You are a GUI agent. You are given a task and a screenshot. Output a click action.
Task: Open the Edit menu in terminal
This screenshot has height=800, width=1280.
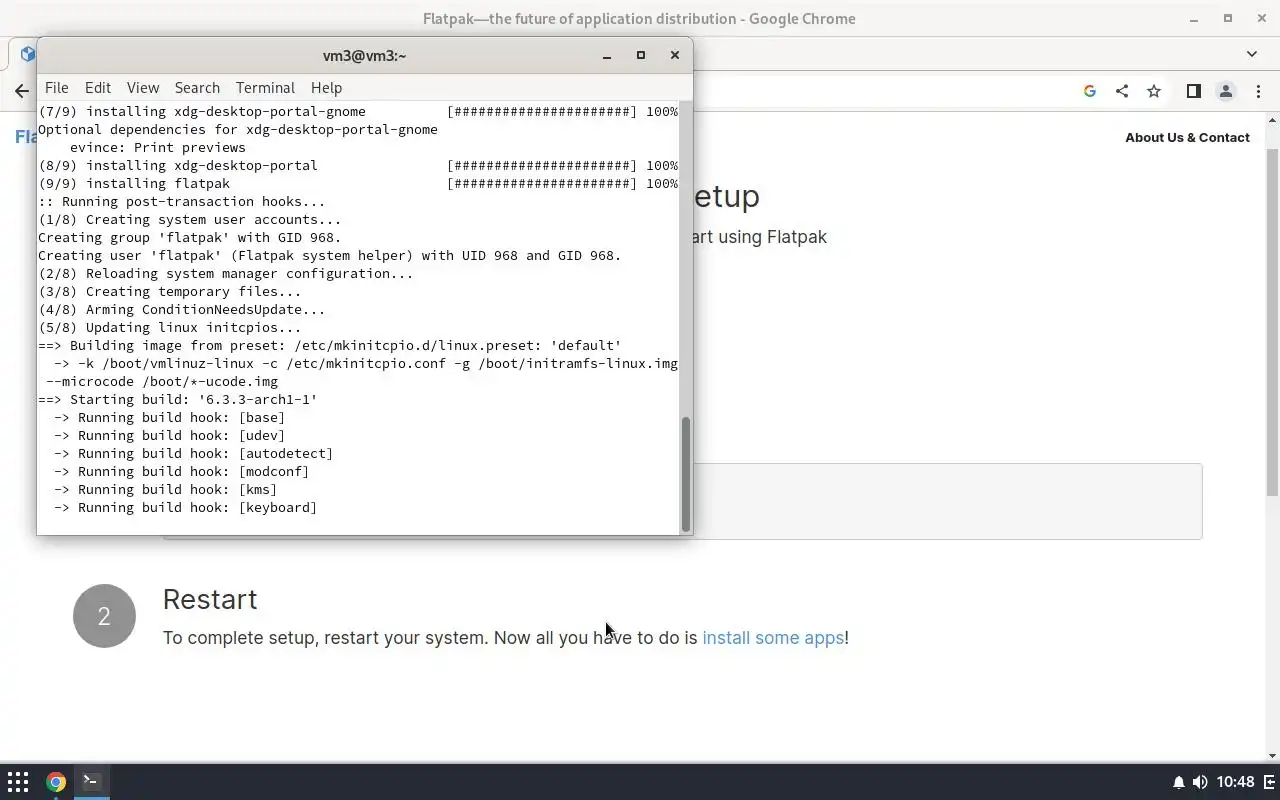coord(97,88)
